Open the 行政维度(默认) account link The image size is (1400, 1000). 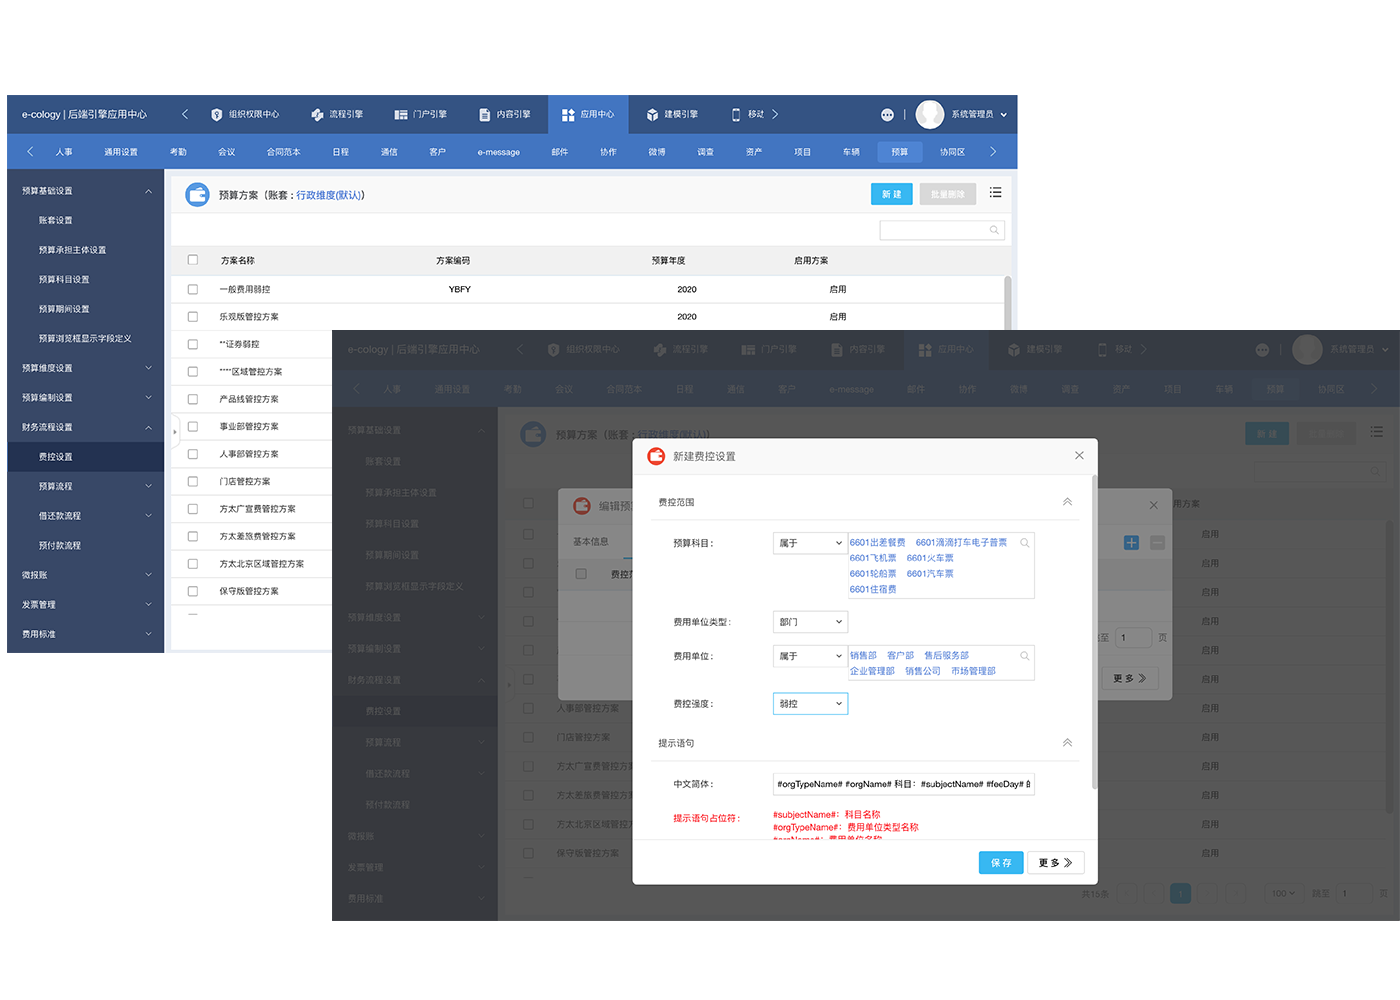coord(329,195)
